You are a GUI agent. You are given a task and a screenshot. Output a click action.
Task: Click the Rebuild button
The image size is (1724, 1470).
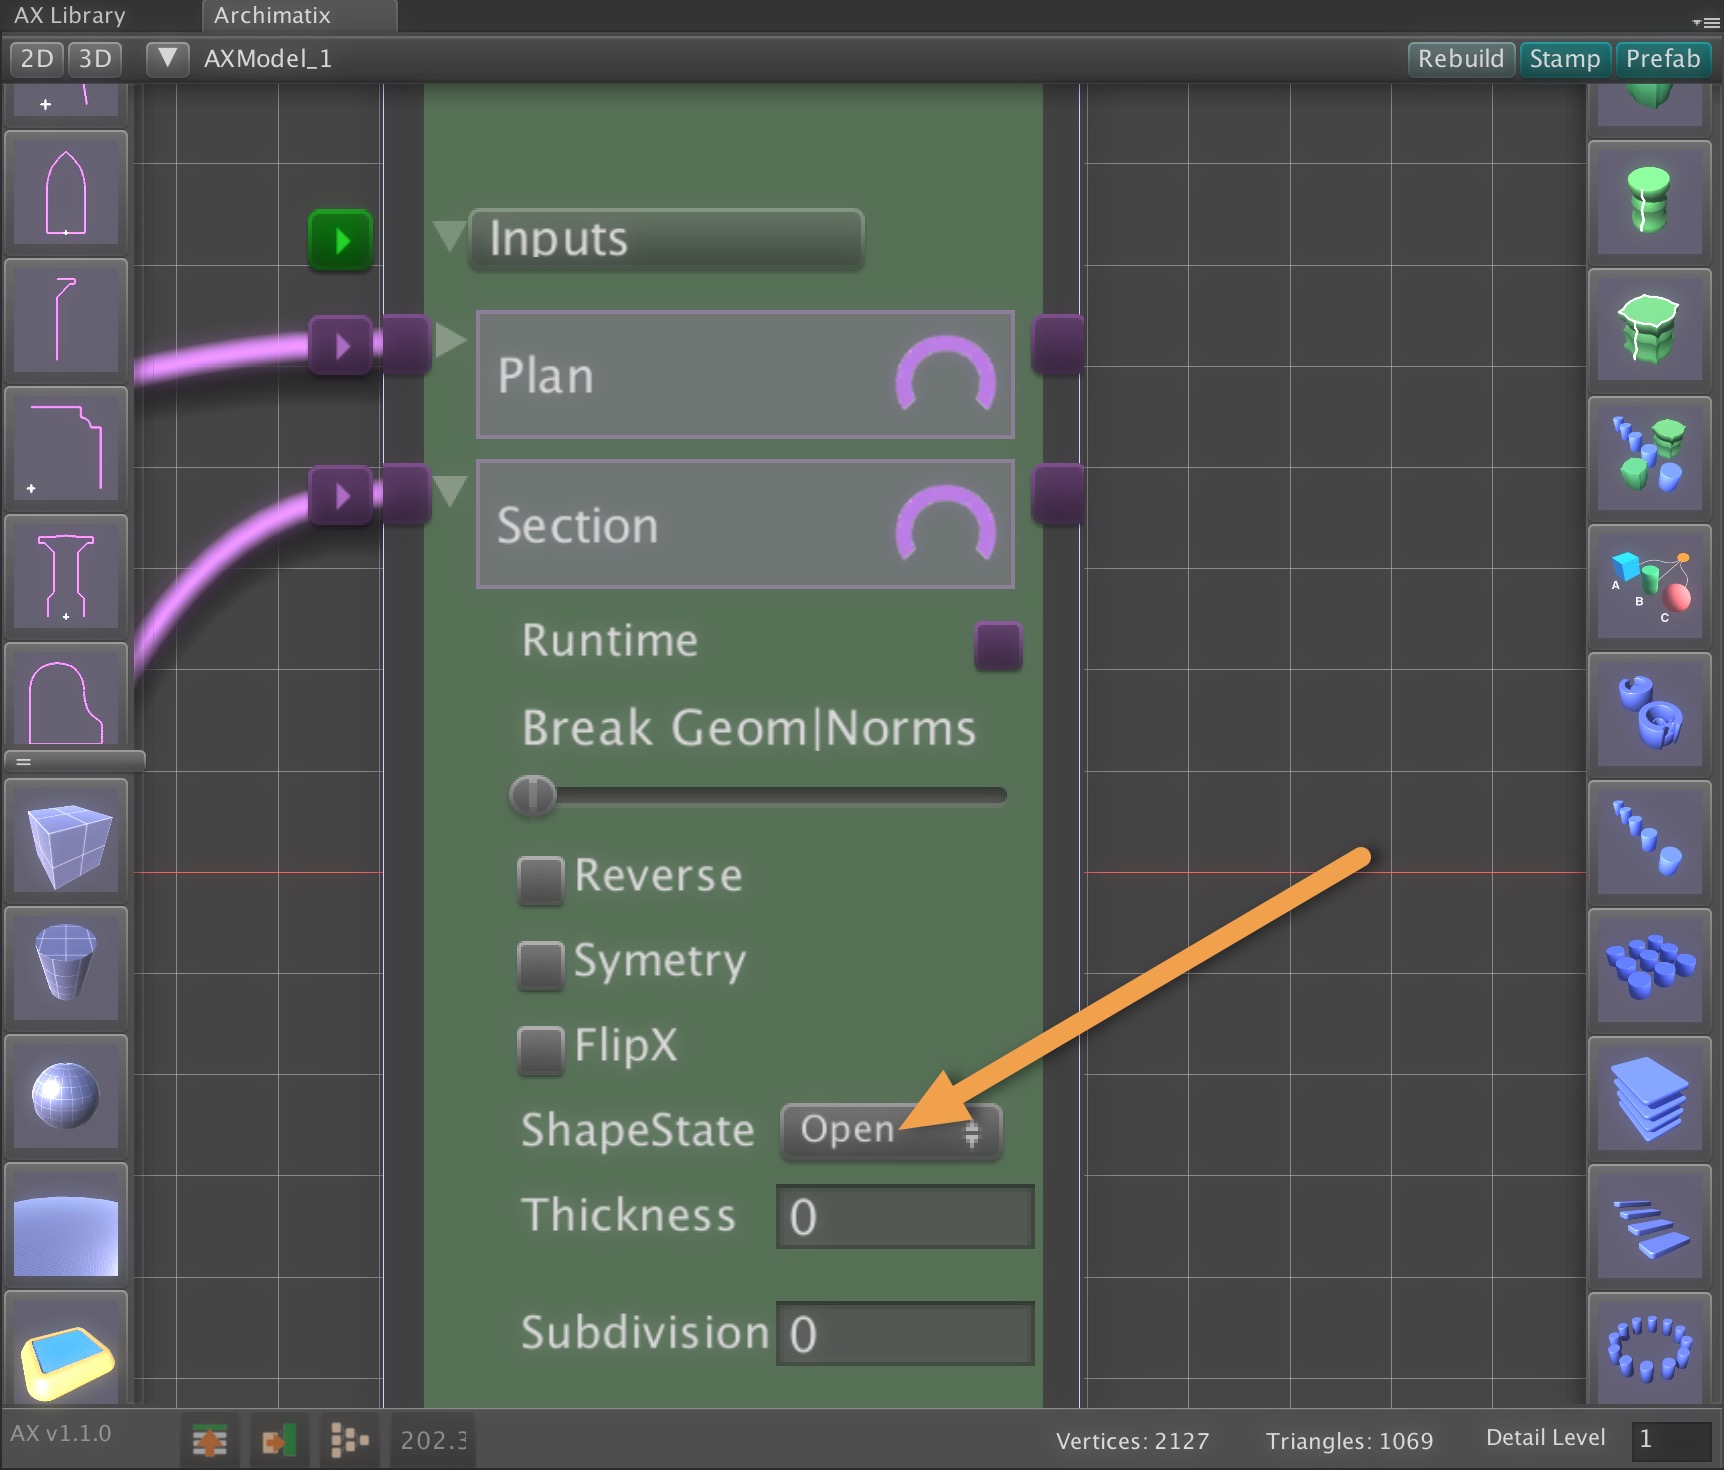1461,59
